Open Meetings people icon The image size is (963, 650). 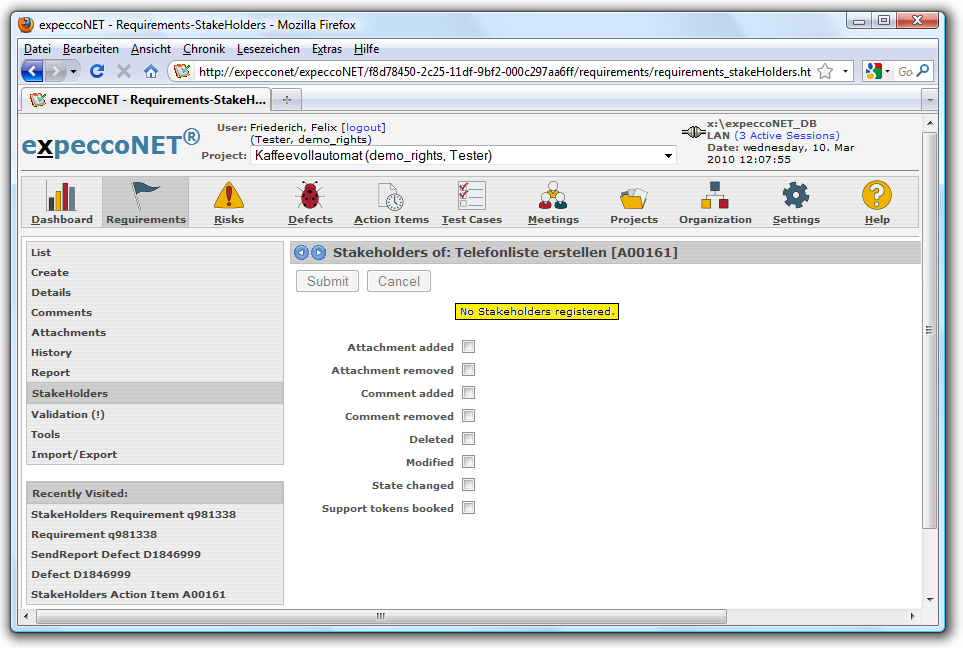tap(553, 196)
